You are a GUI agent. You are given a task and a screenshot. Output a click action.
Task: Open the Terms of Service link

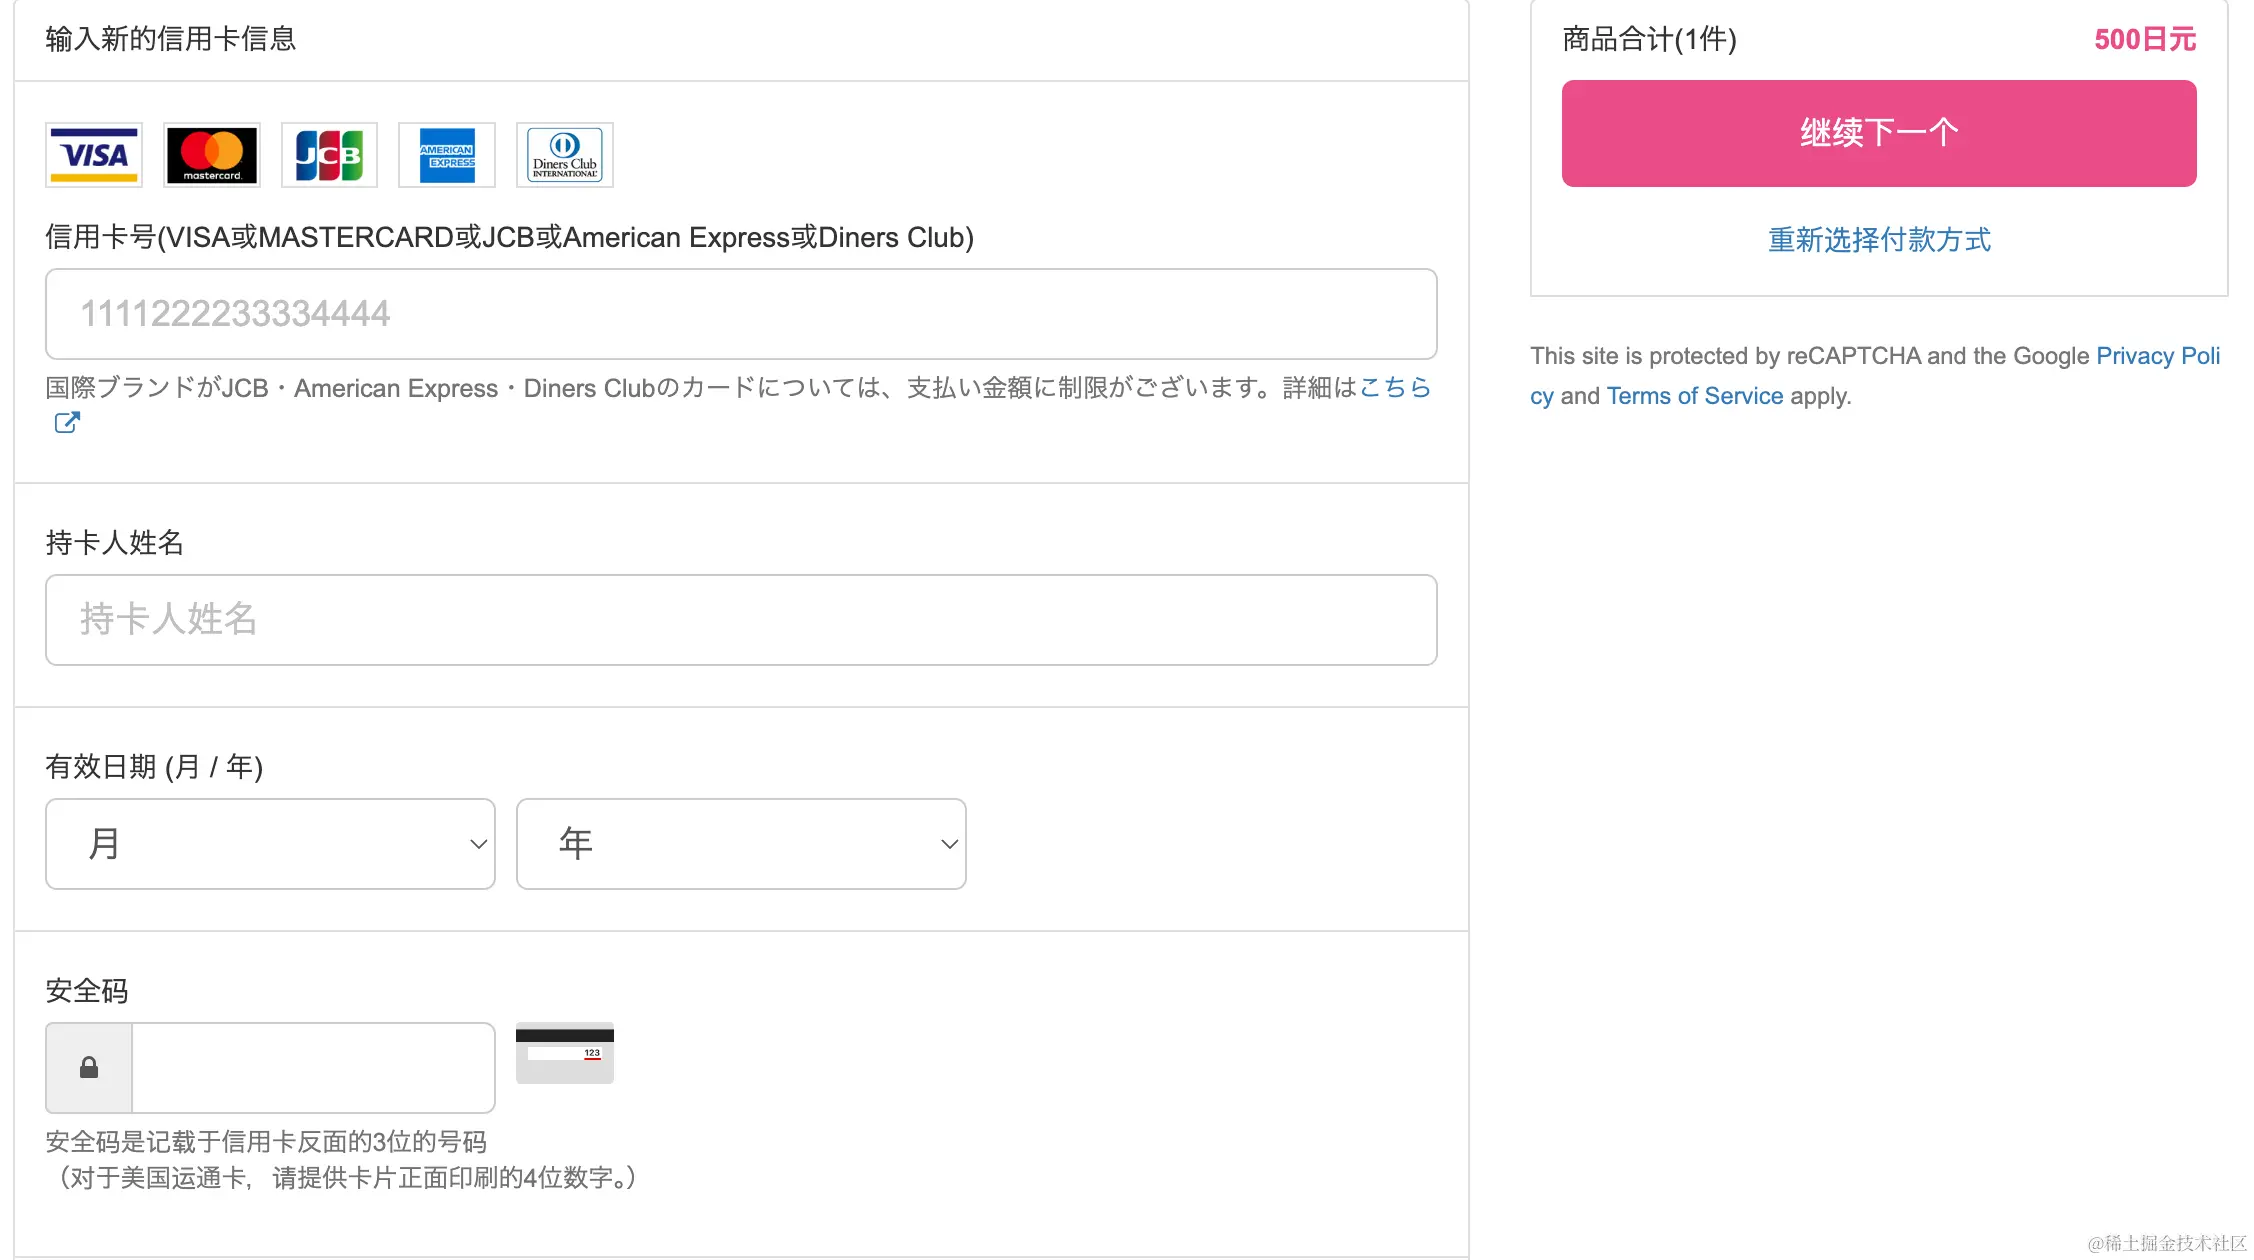pyautogui.click(x=1695, y=396)
